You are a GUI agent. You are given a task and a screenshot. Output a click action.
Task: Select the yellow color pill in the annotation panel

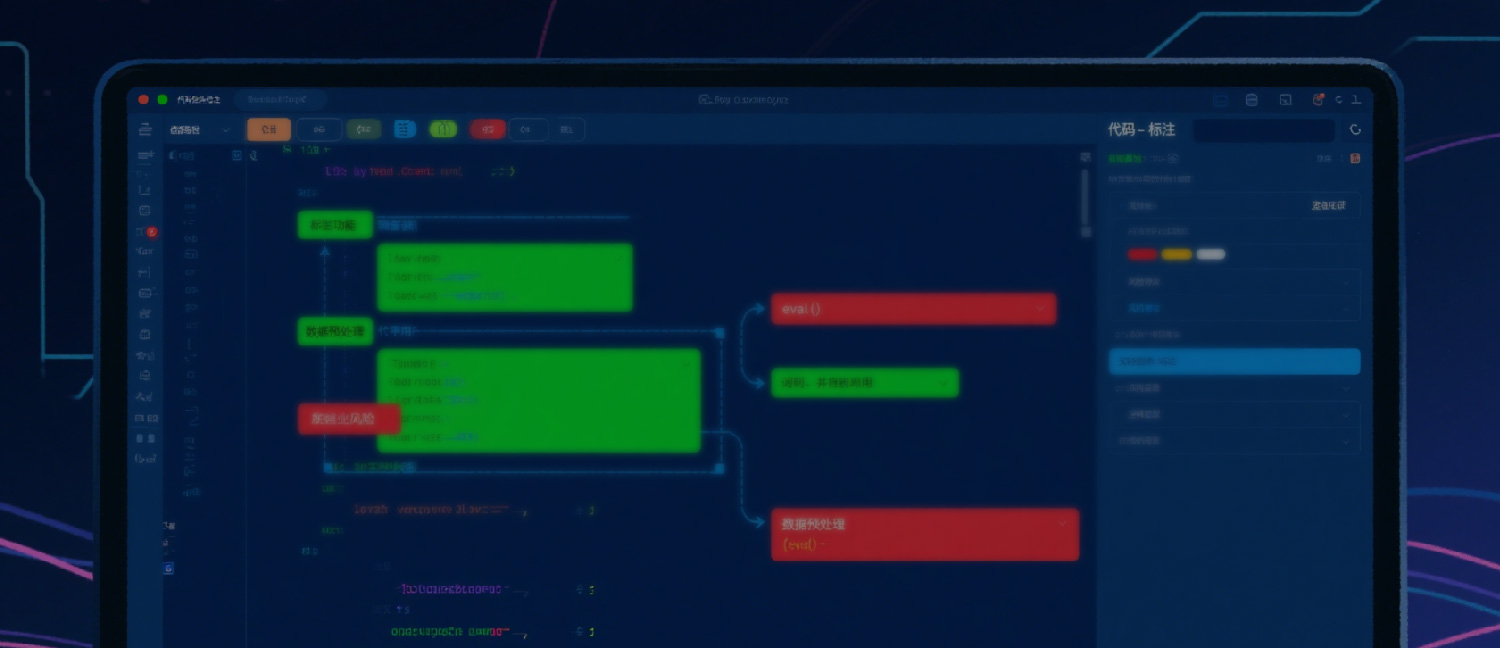pos(1176,254)
